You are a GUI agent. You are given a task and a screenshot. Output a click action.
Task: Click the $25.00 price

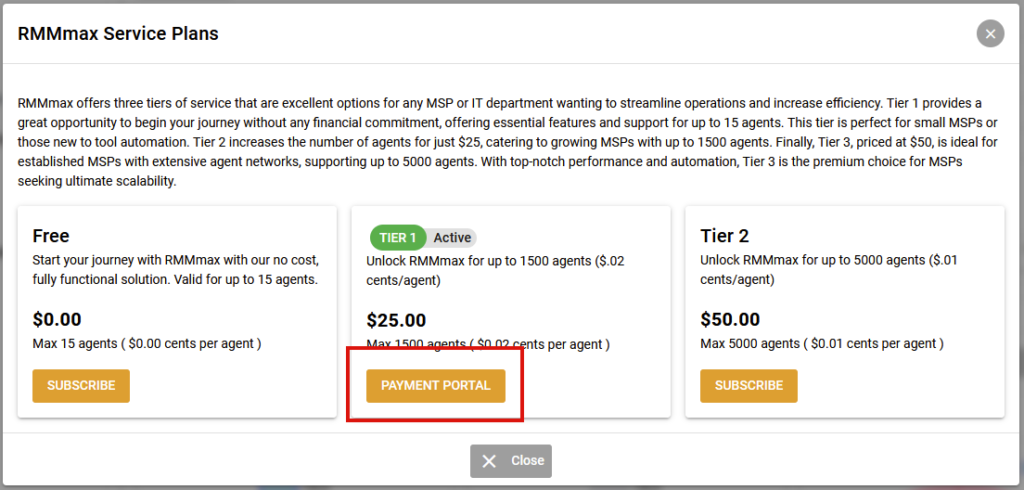click(x=396, y=320)
